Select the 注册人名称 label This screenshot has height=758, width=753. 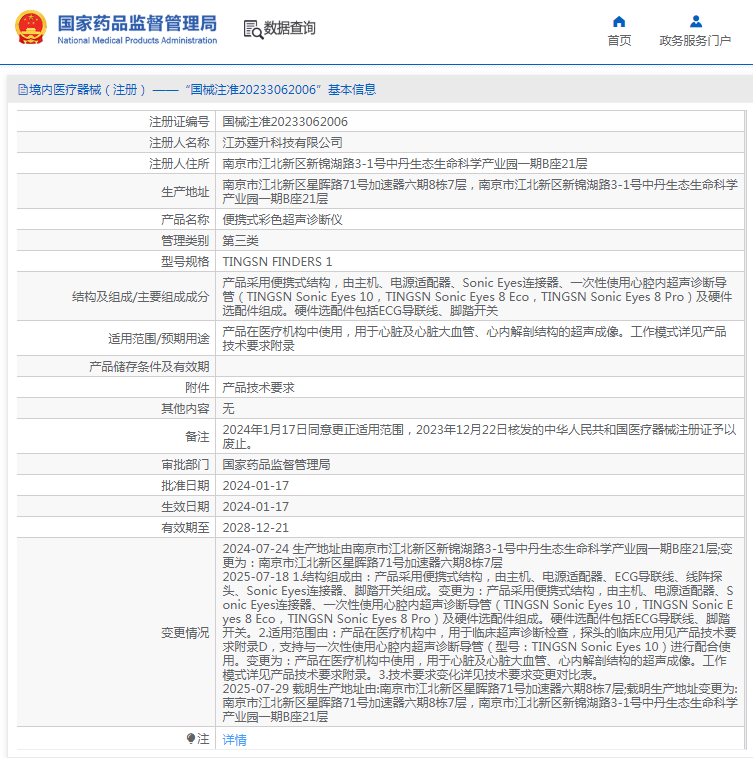(179, 143)
